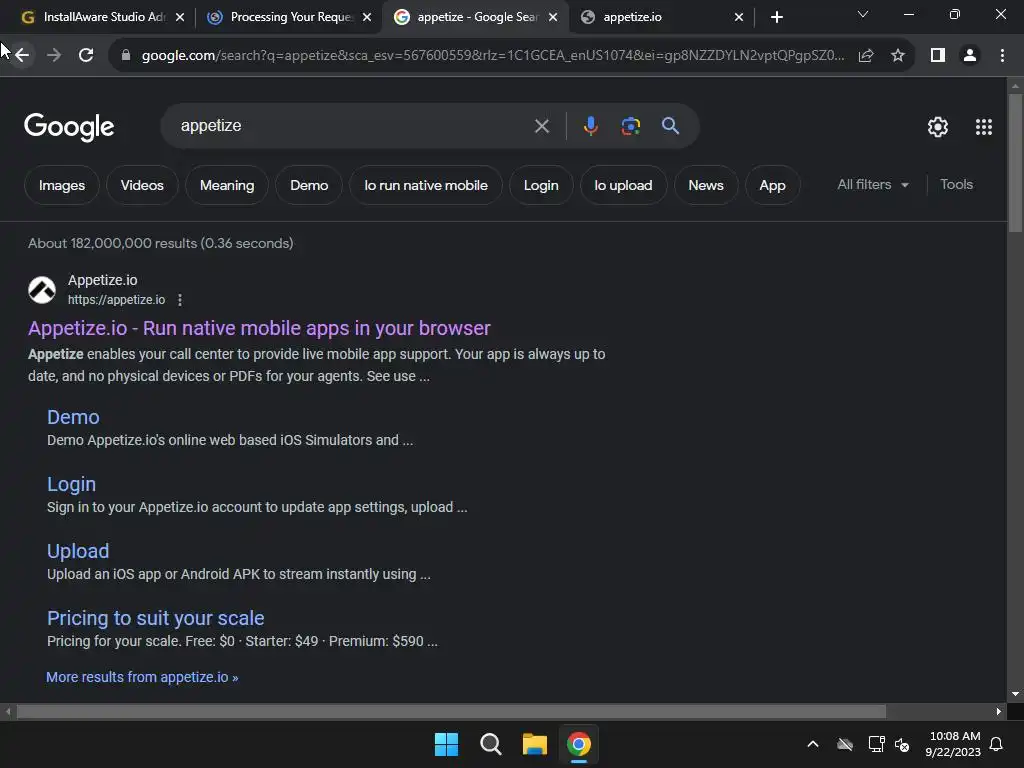Reload the current page
Image resolution: width=1024 pixels, height=768 pixels.
coord(86,56)
